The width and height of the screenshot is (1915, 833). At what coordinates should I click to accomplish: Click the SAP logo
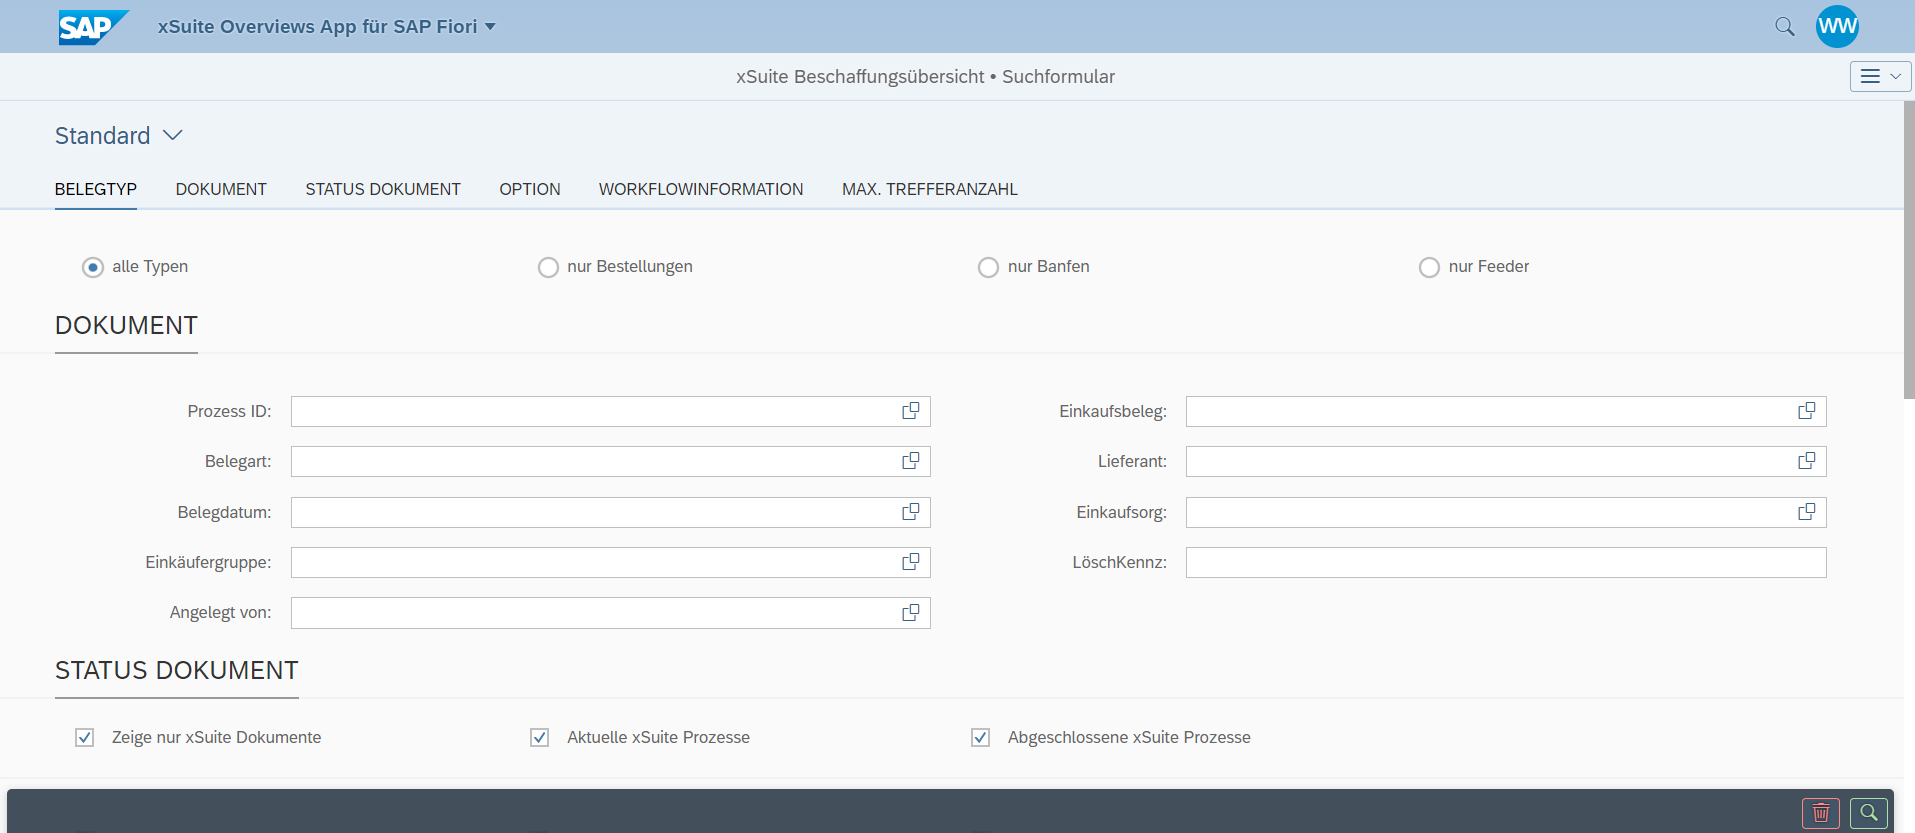(x=92, y=27)
